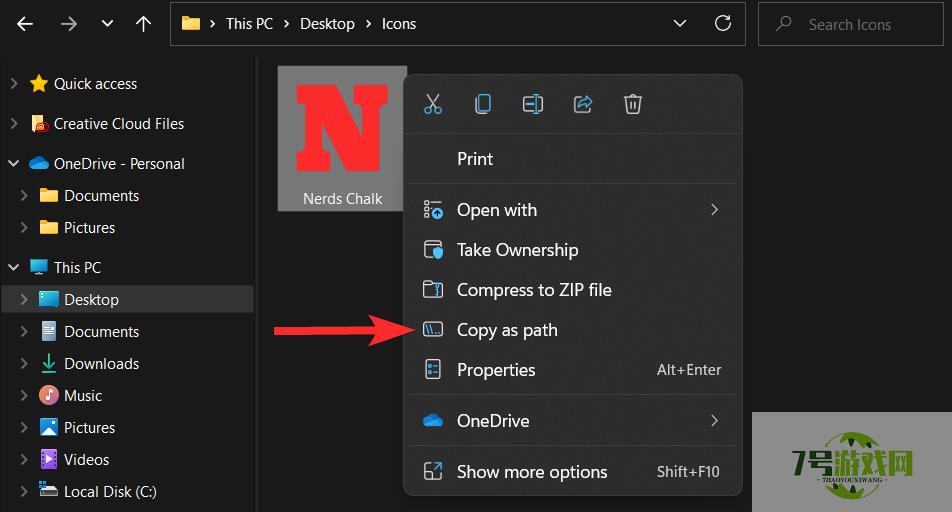The width and height of the screenshot is (952, 512).
Task: Open Documents under OneDrive
Action: 101,196
